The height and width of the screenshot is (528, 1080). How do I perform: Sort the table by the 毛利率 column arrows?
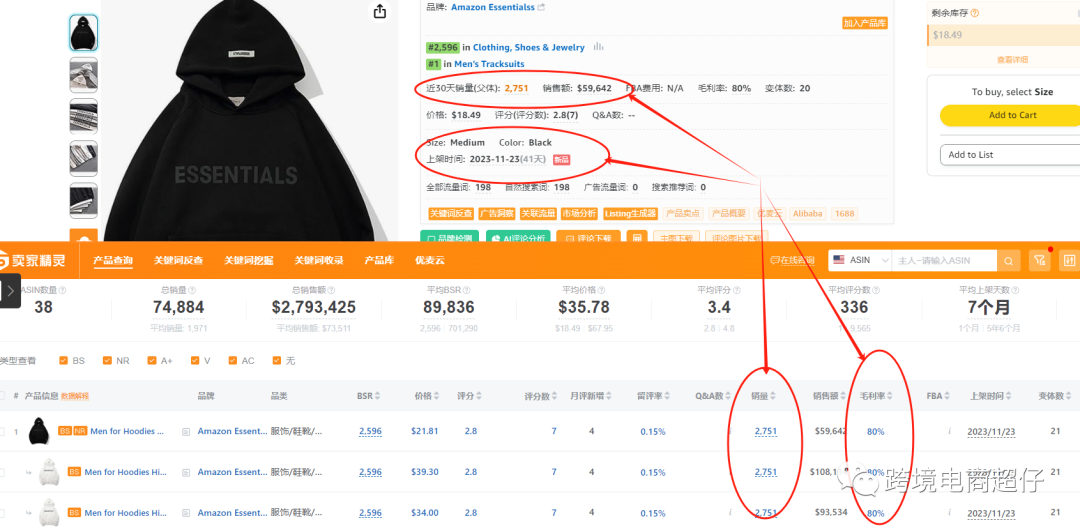point(889,396)
